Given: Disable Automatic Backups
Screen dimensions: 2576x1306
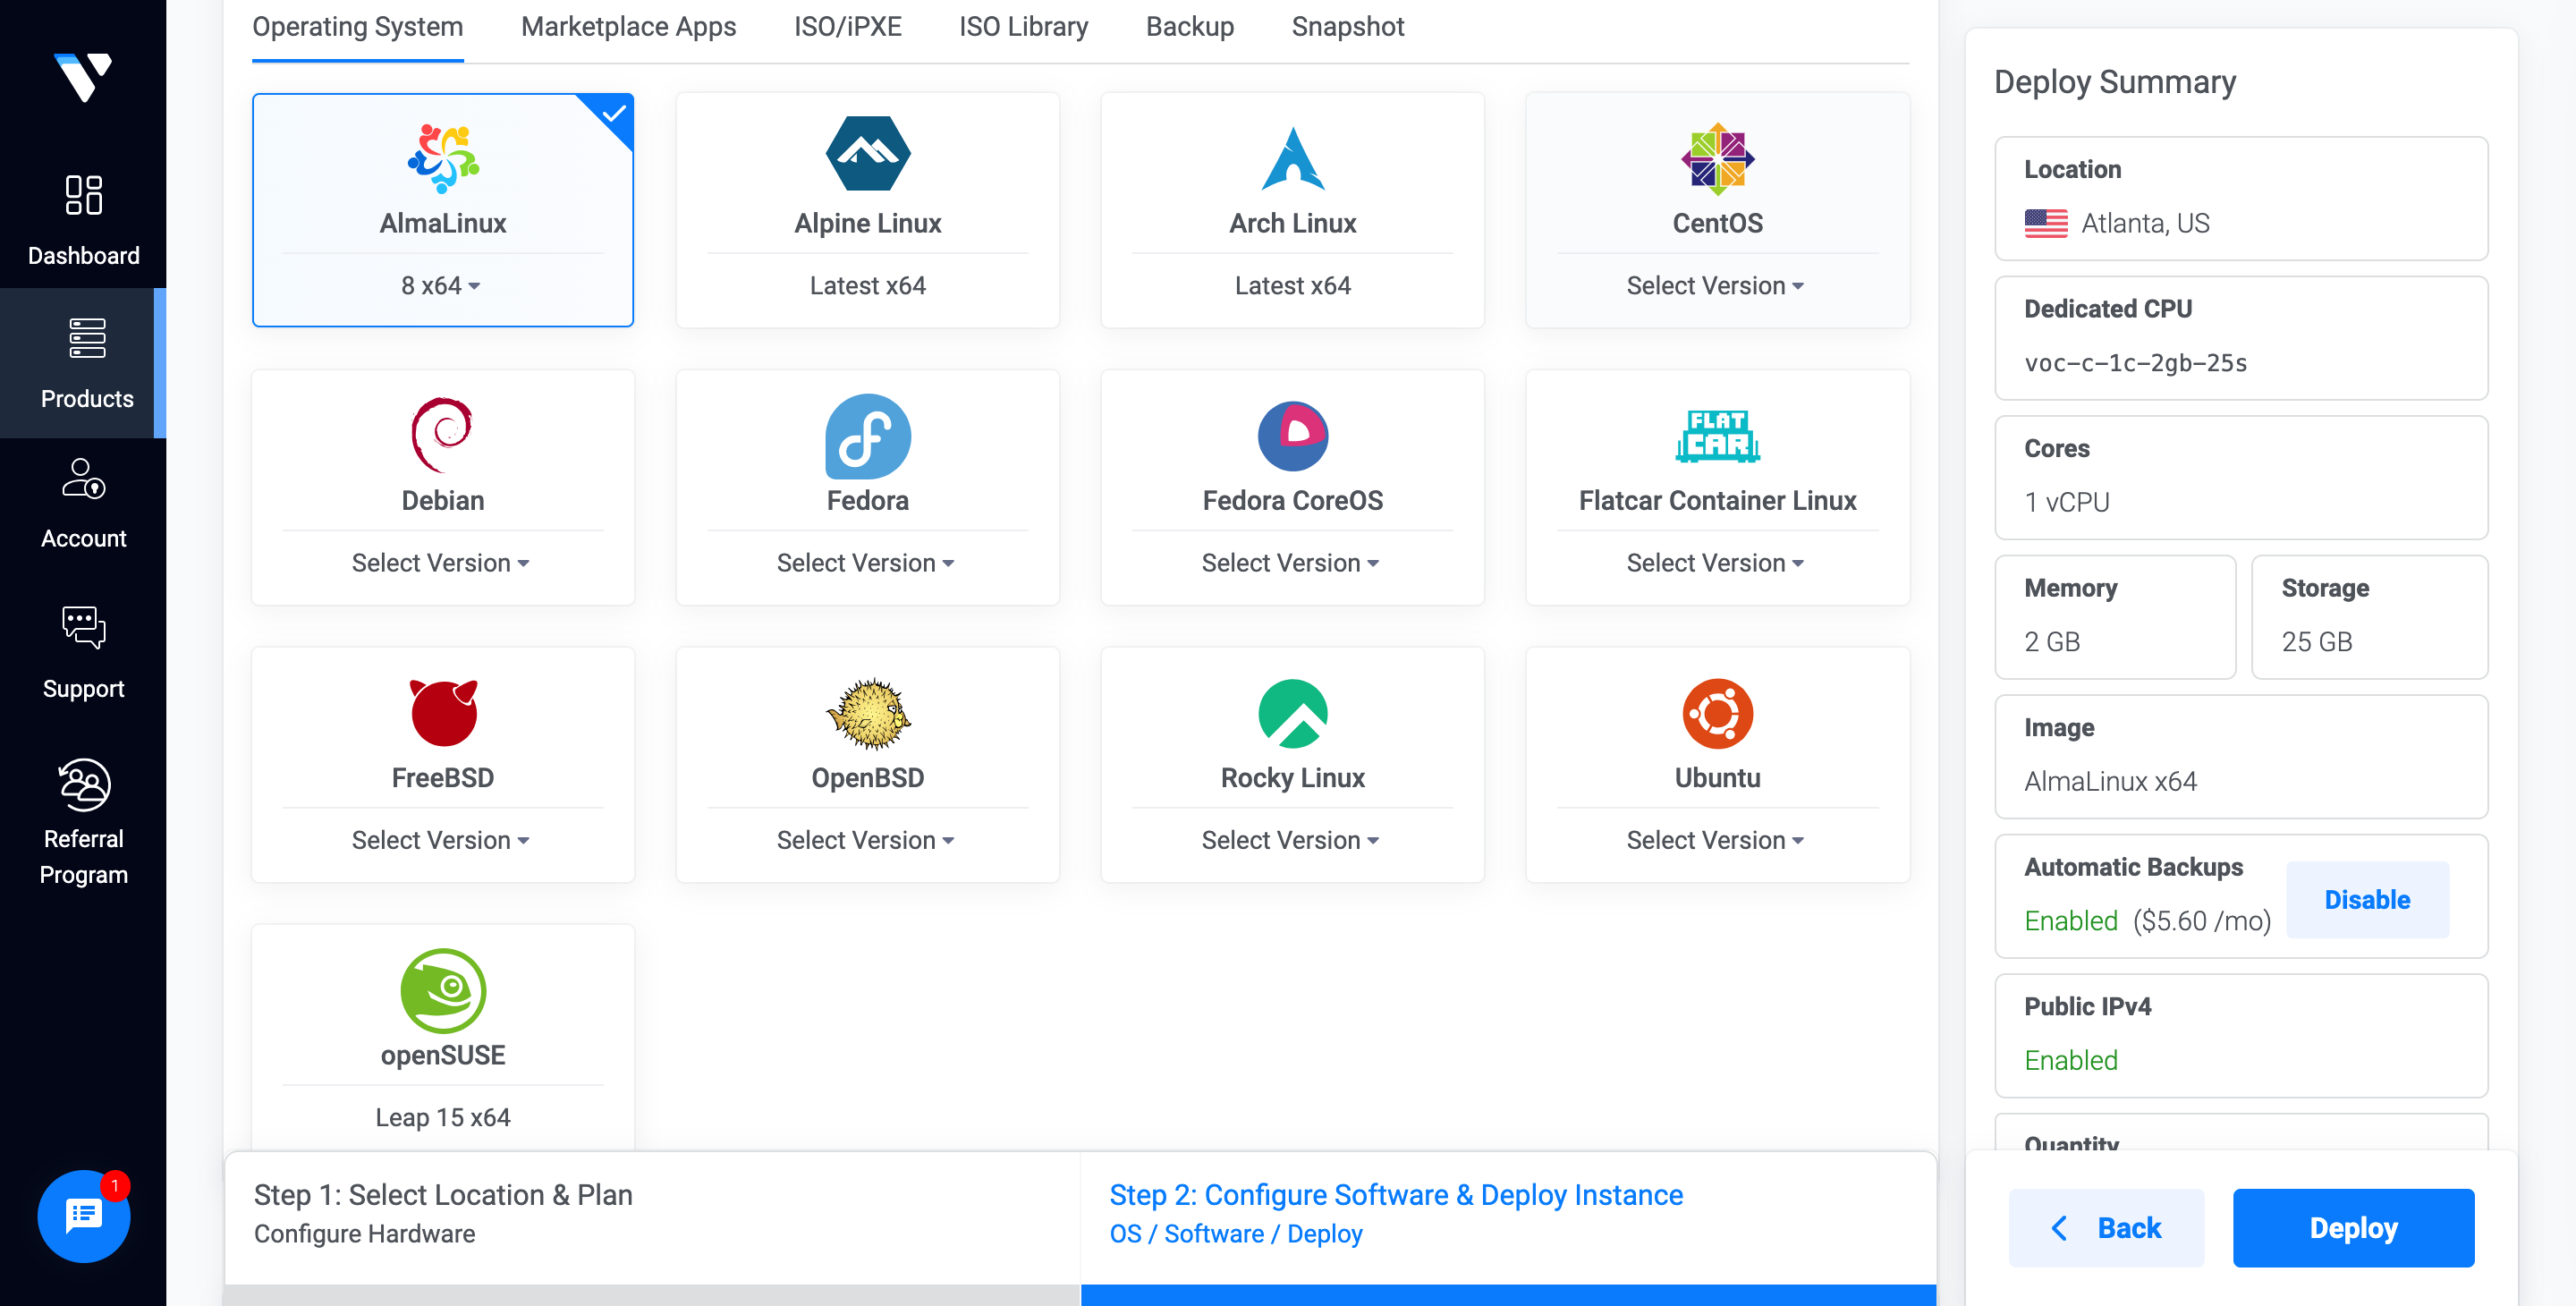Looking at the screenshot, I should 2367,899.
